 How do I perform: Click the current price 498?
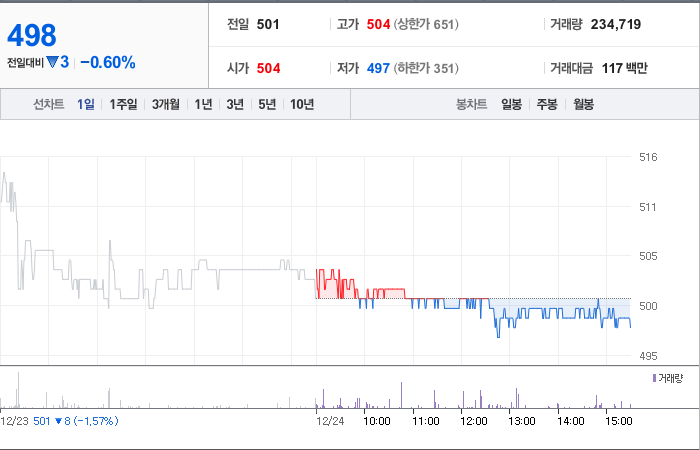[32, 35]
